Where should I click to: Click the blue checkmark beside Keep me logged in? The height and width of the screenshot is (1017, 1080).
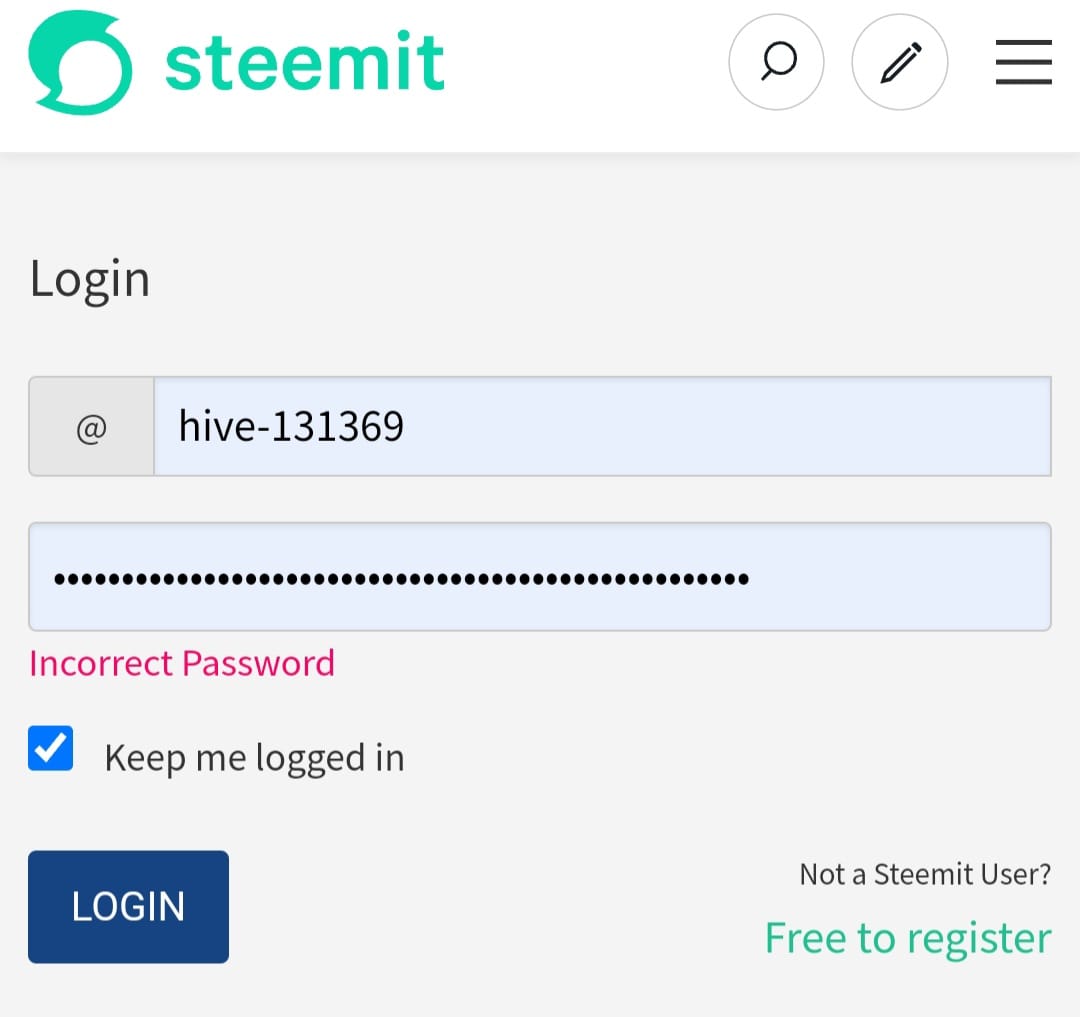(51, 749)
